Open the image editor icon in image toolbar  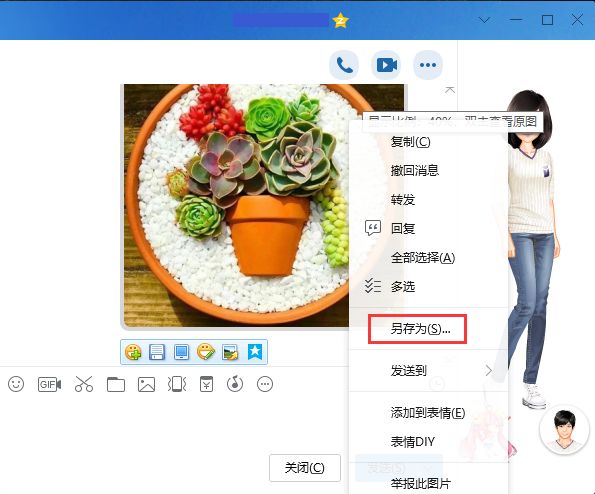click(230, 352)
